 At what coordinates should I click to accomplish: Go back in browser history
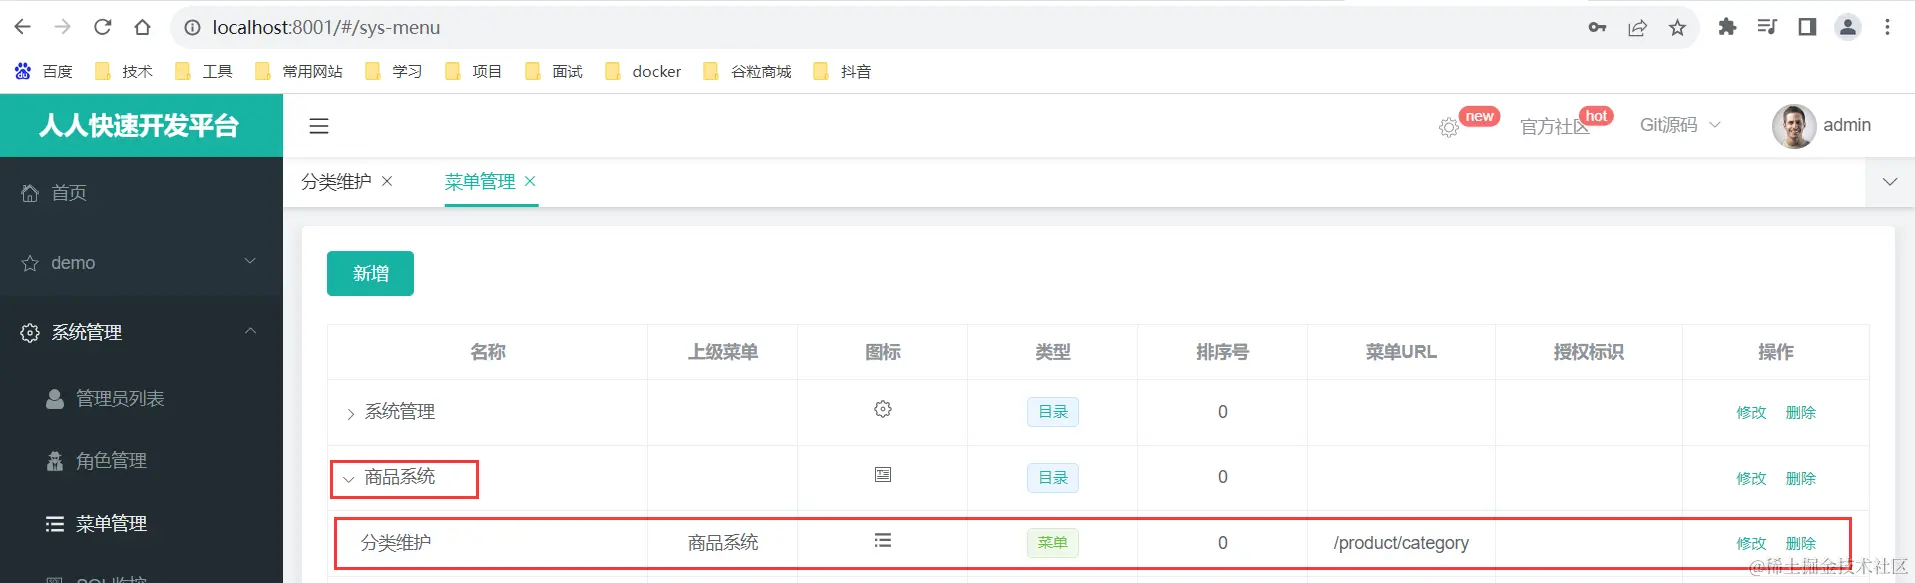pyautogui.click(x=23, y=27)
